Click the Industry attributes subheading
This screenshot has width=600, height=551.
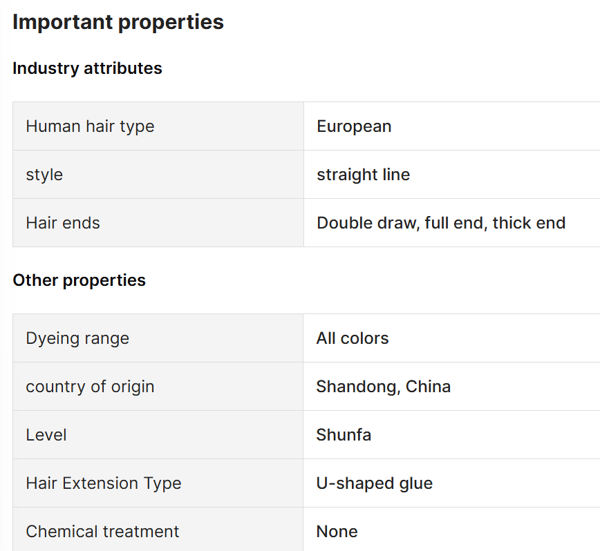coord(87,68)
